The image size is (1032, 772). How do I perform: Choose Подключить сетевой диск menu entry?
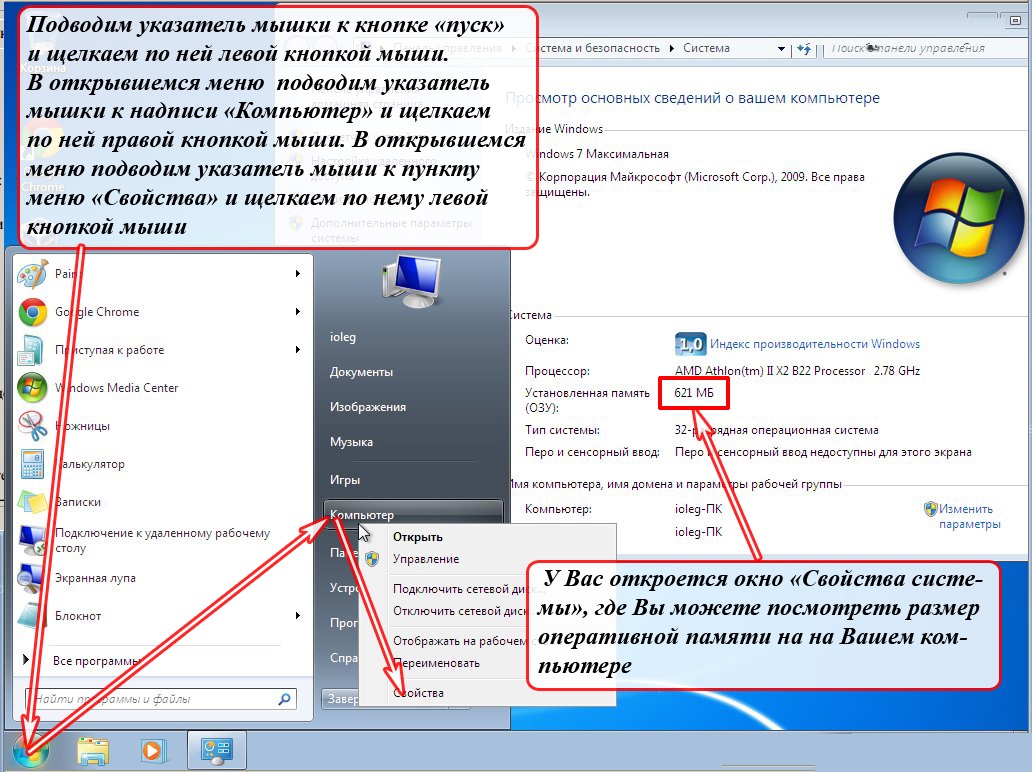tap(469, 589)
